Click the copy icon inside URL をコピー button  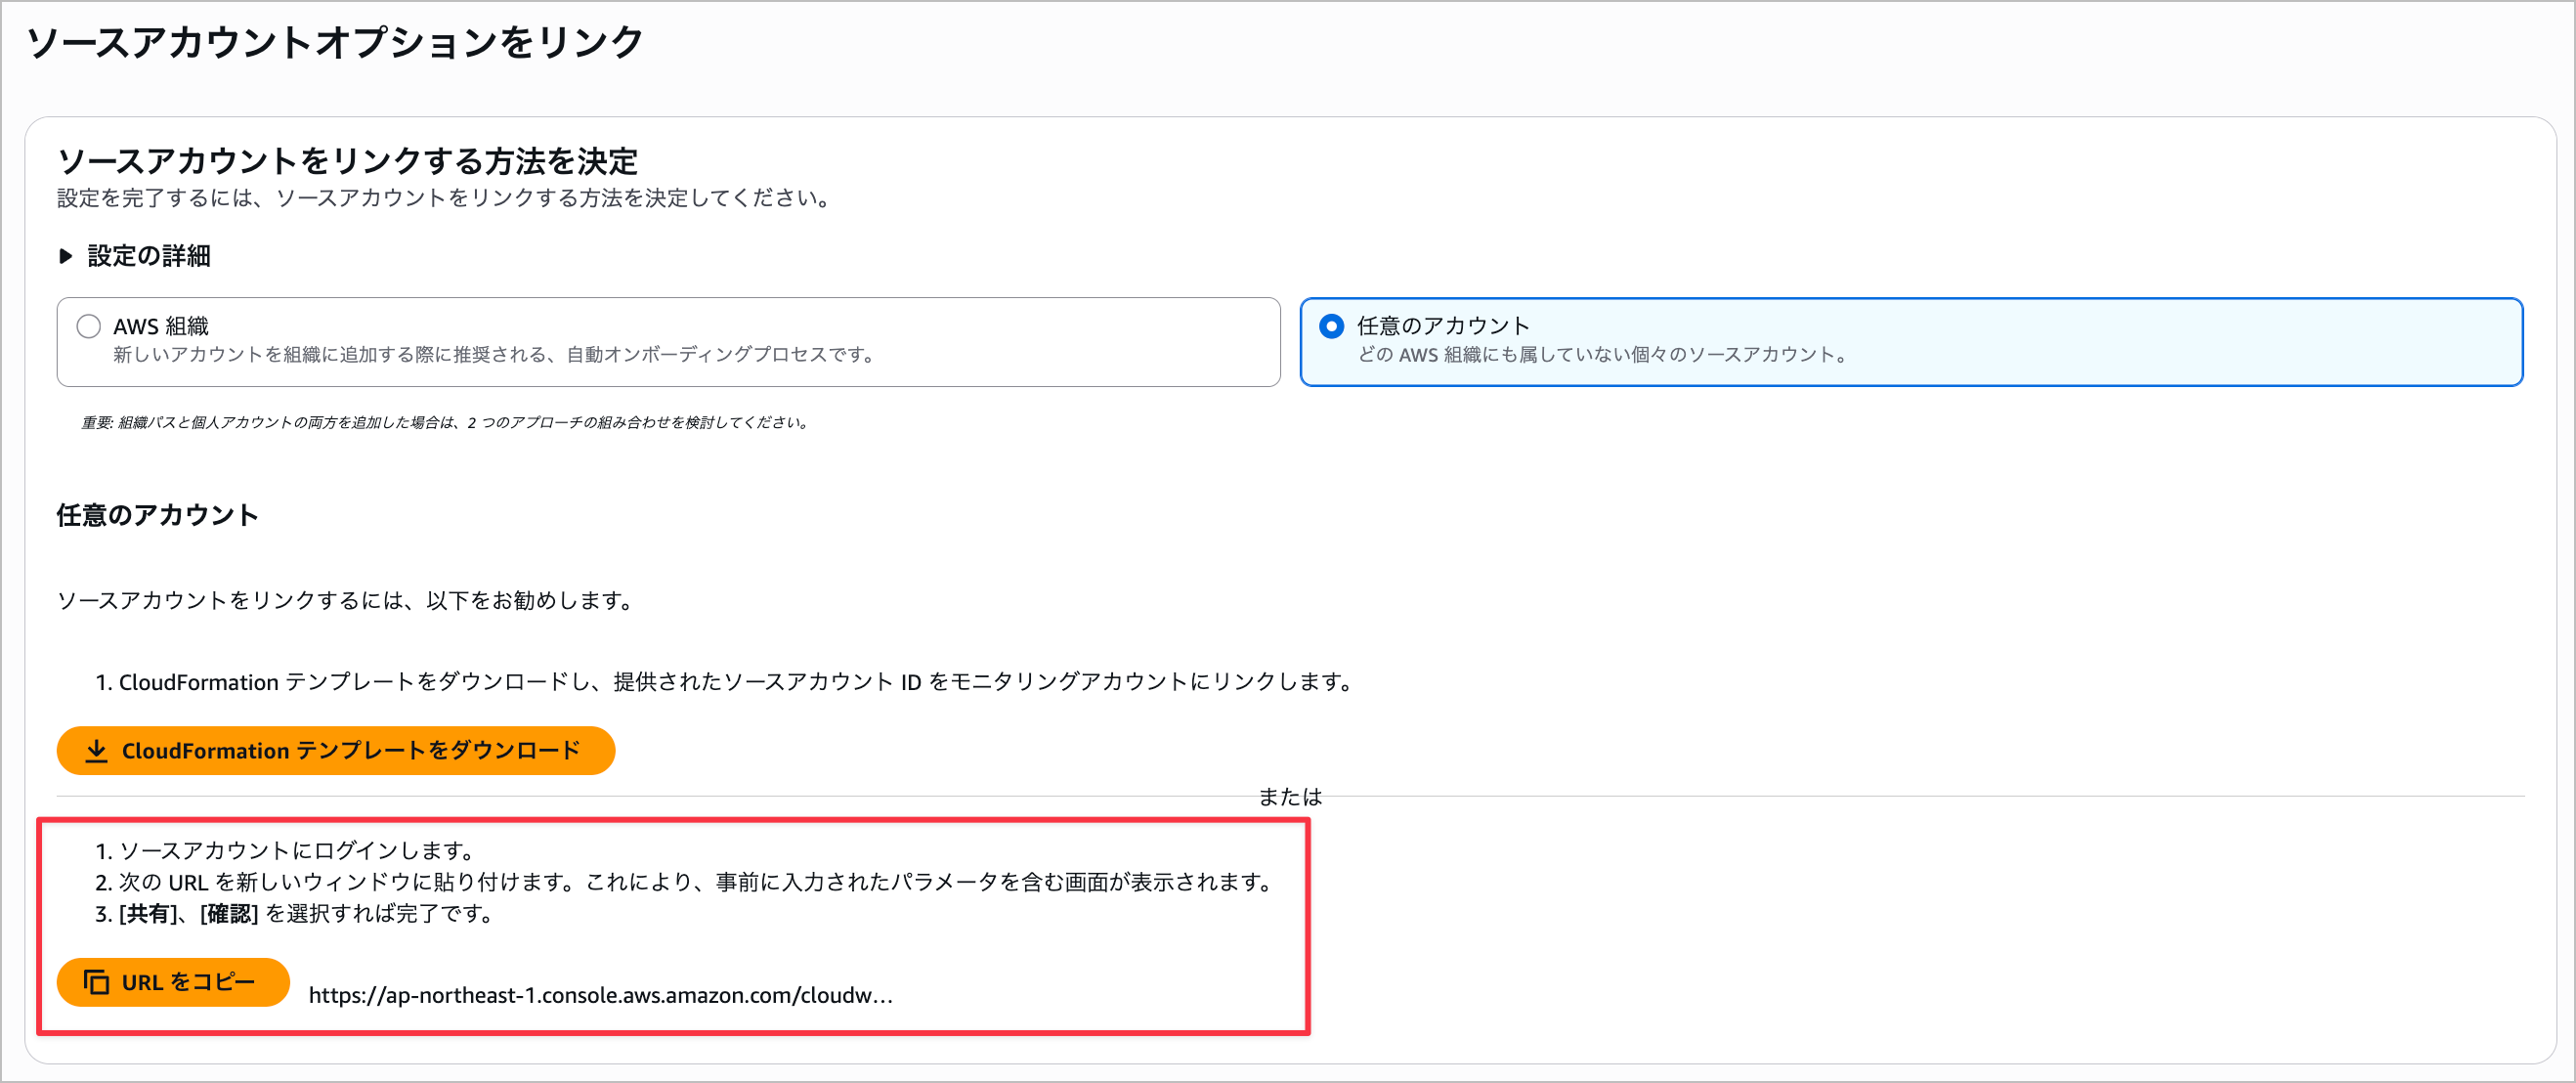[x=97, y=982]
